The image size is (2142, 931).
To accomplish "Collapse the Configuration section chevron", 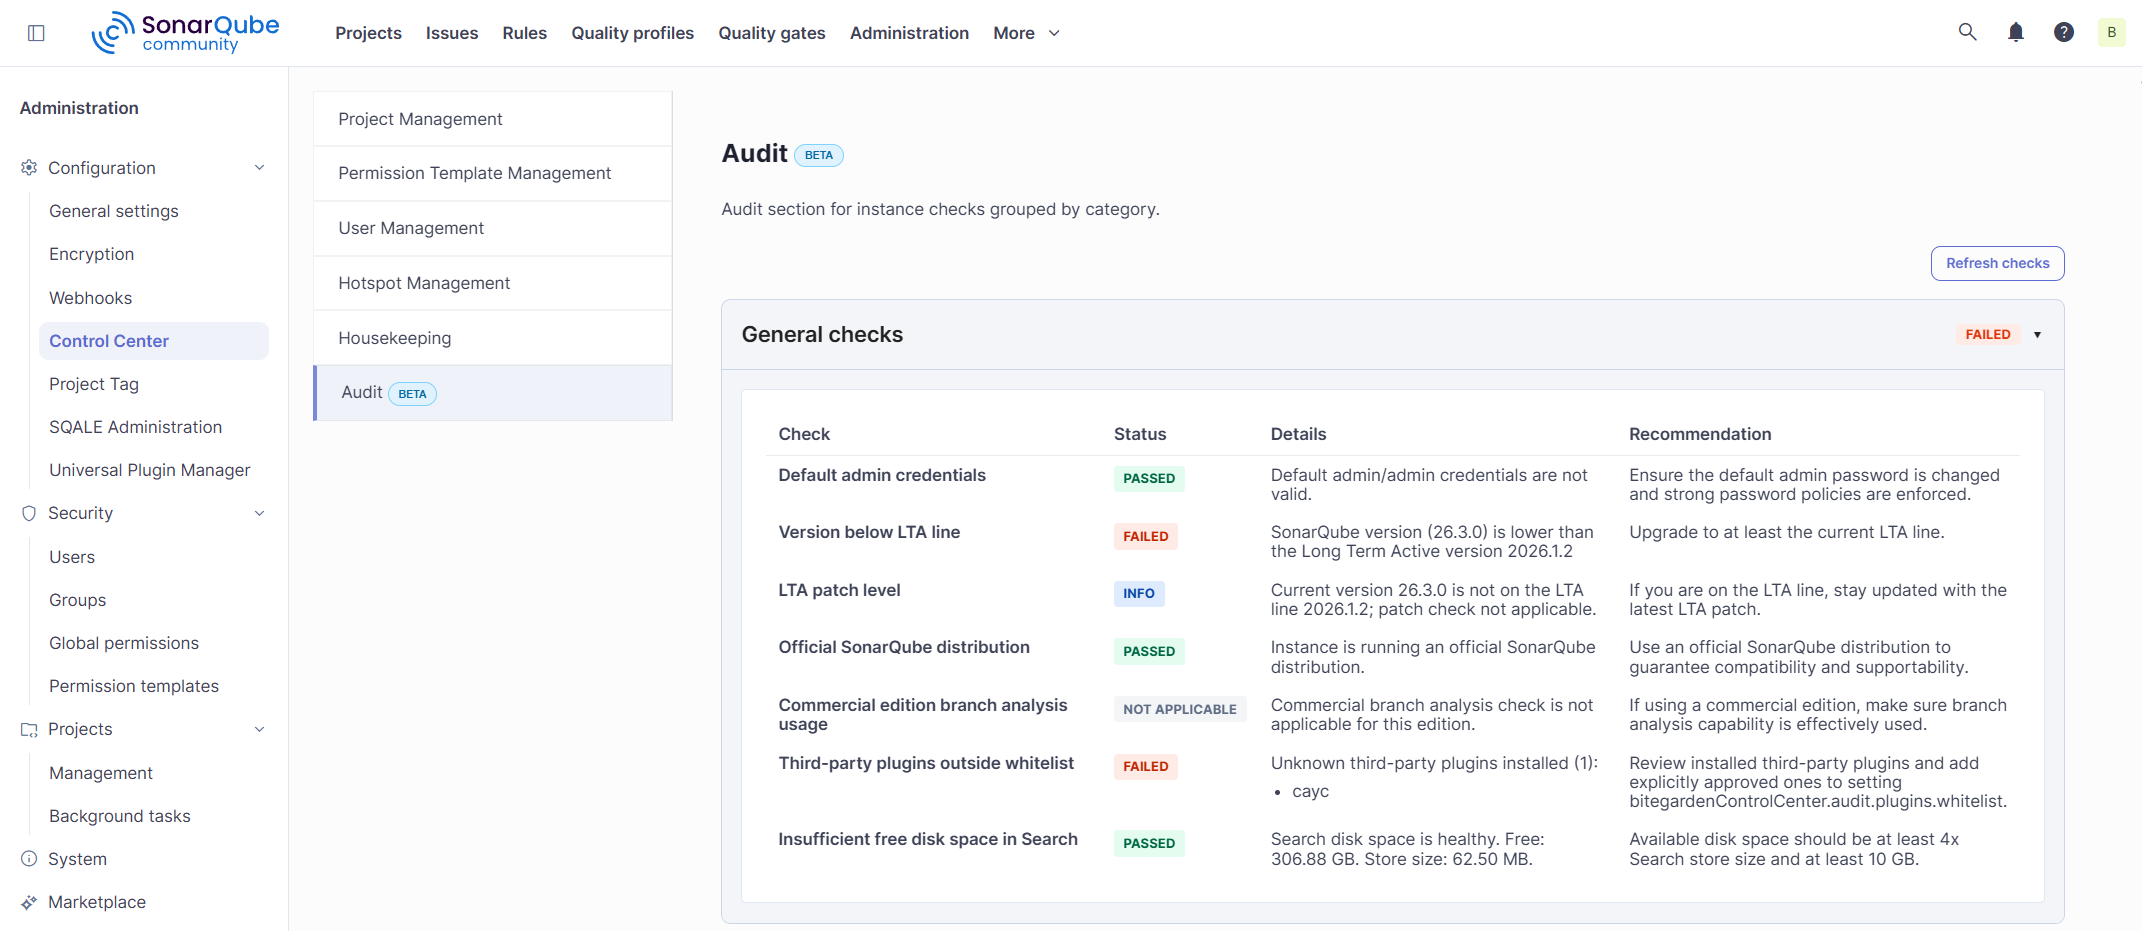I will pos(259,168).
